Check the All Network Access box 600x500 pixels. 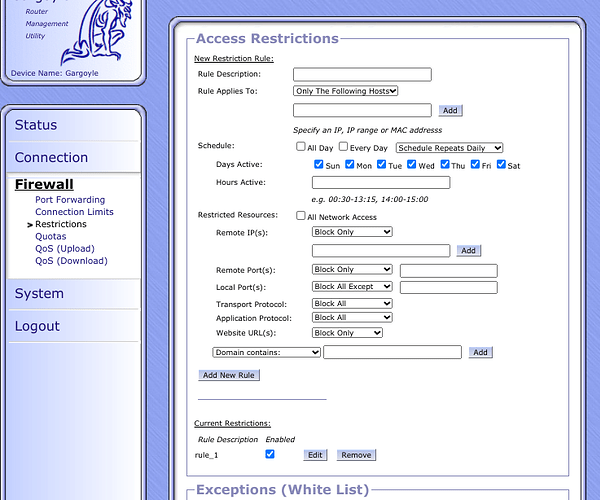[x=301, y=216]
